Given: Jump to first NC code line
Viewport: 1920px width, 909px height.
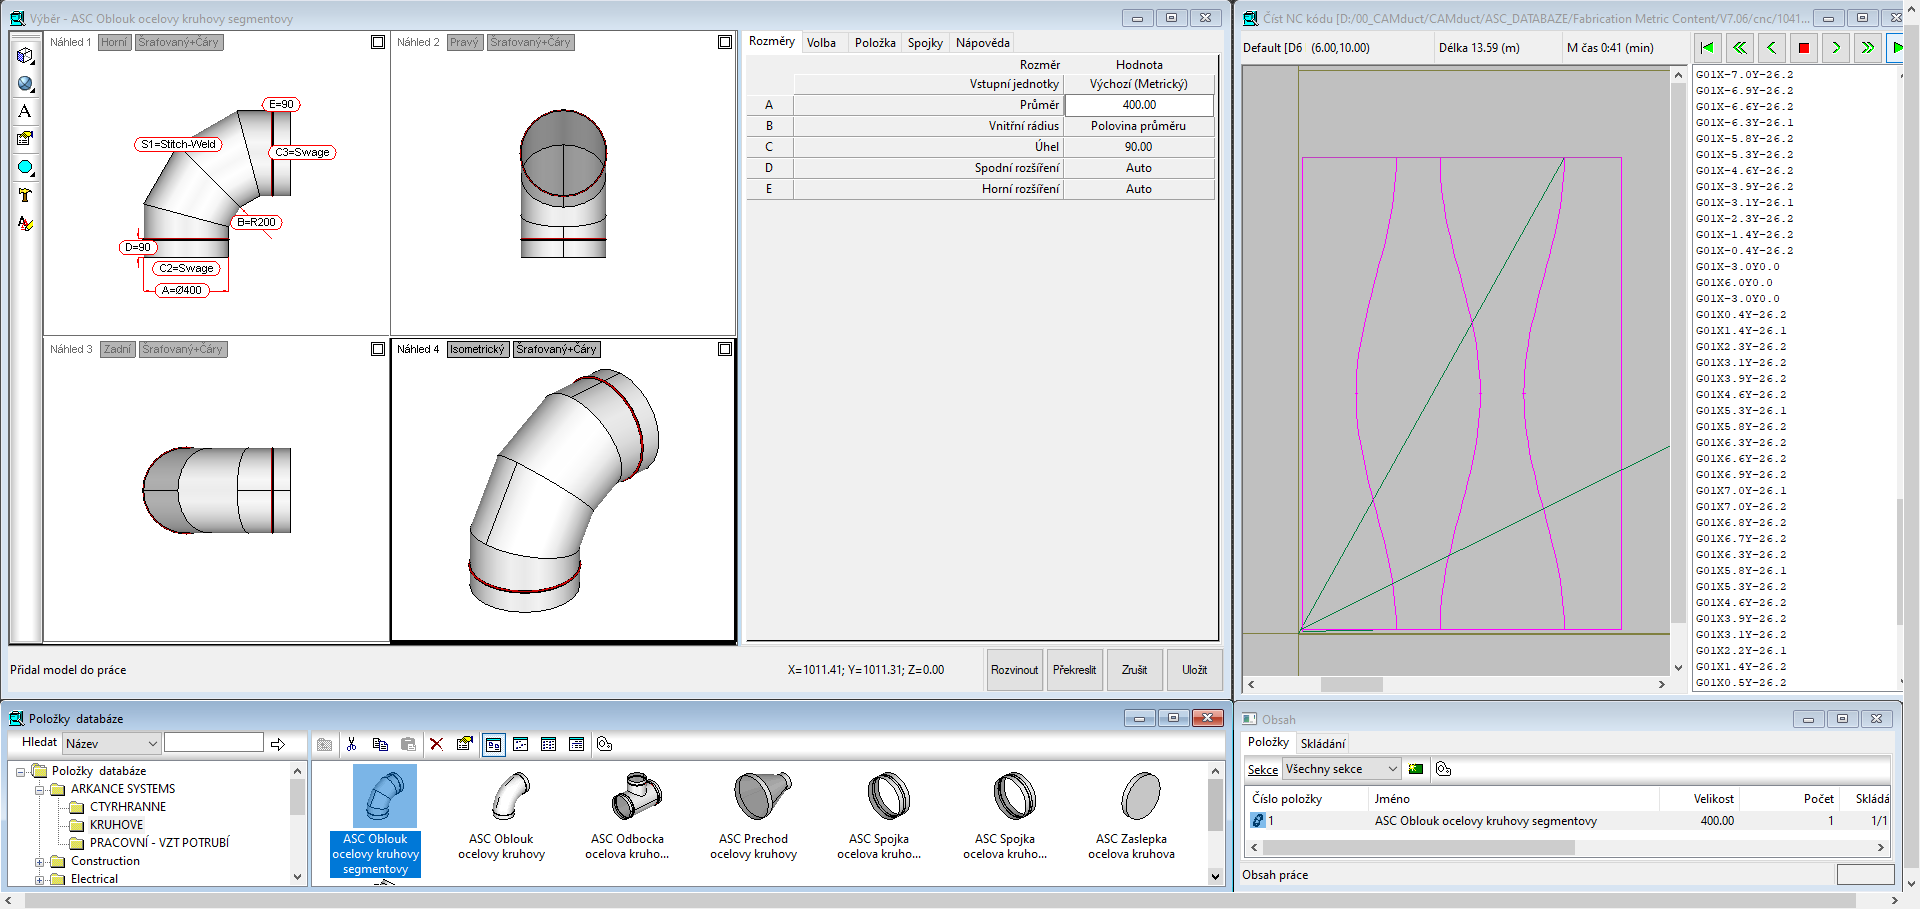Looking at the screenshot, I should click(x=1707, y=47).
